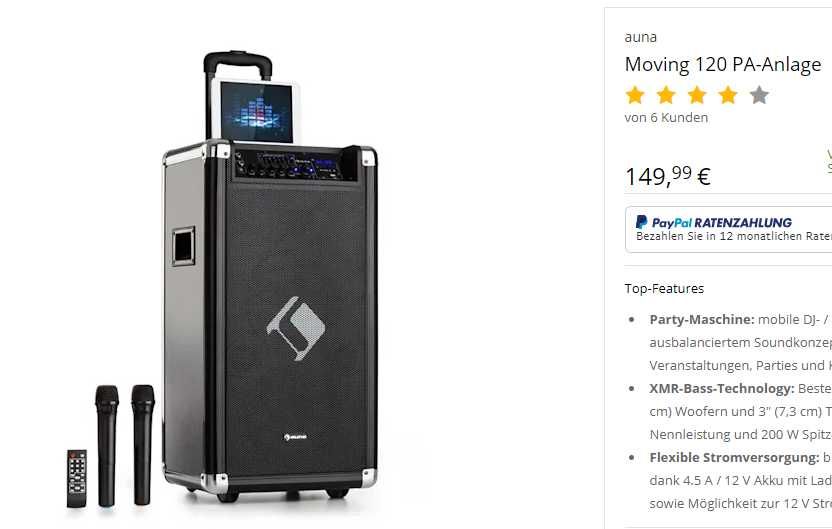832x529 pixels.
Task: Click the second gold rating star
Action: pyautogui.click(x=666, y=95)
